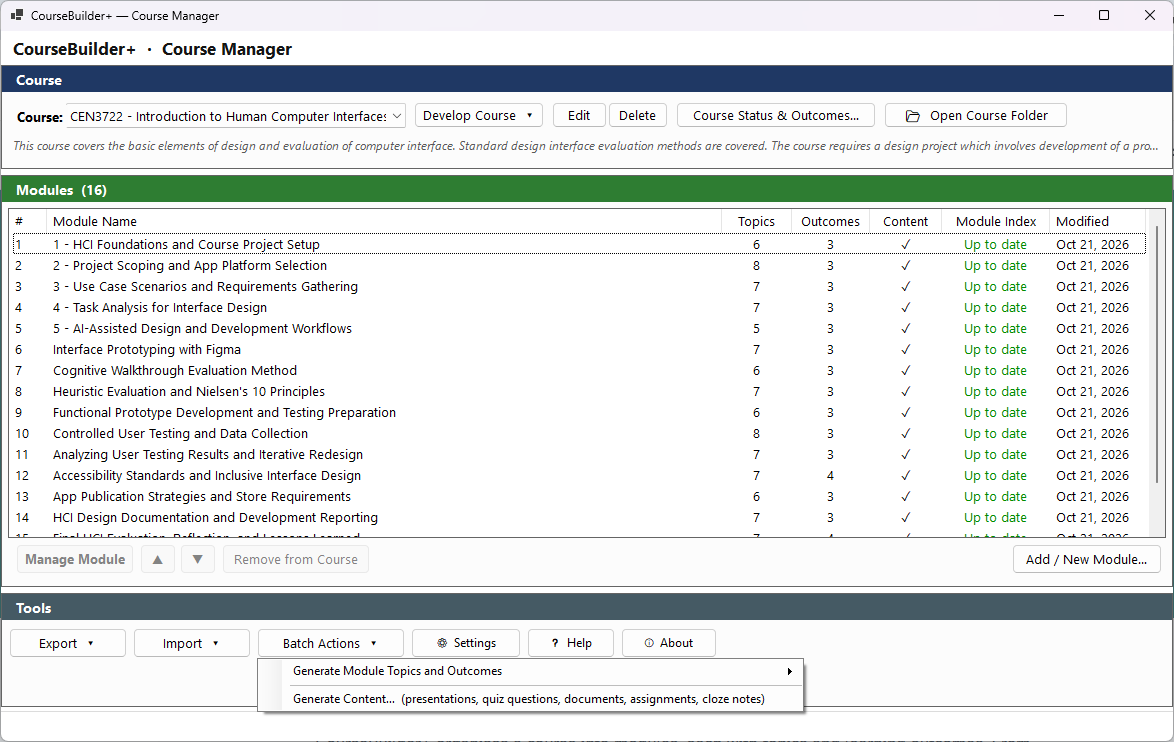
Task: Select Heuristic Evaluation and Nielsen's 10 Principles
Action: pos(579,391)
